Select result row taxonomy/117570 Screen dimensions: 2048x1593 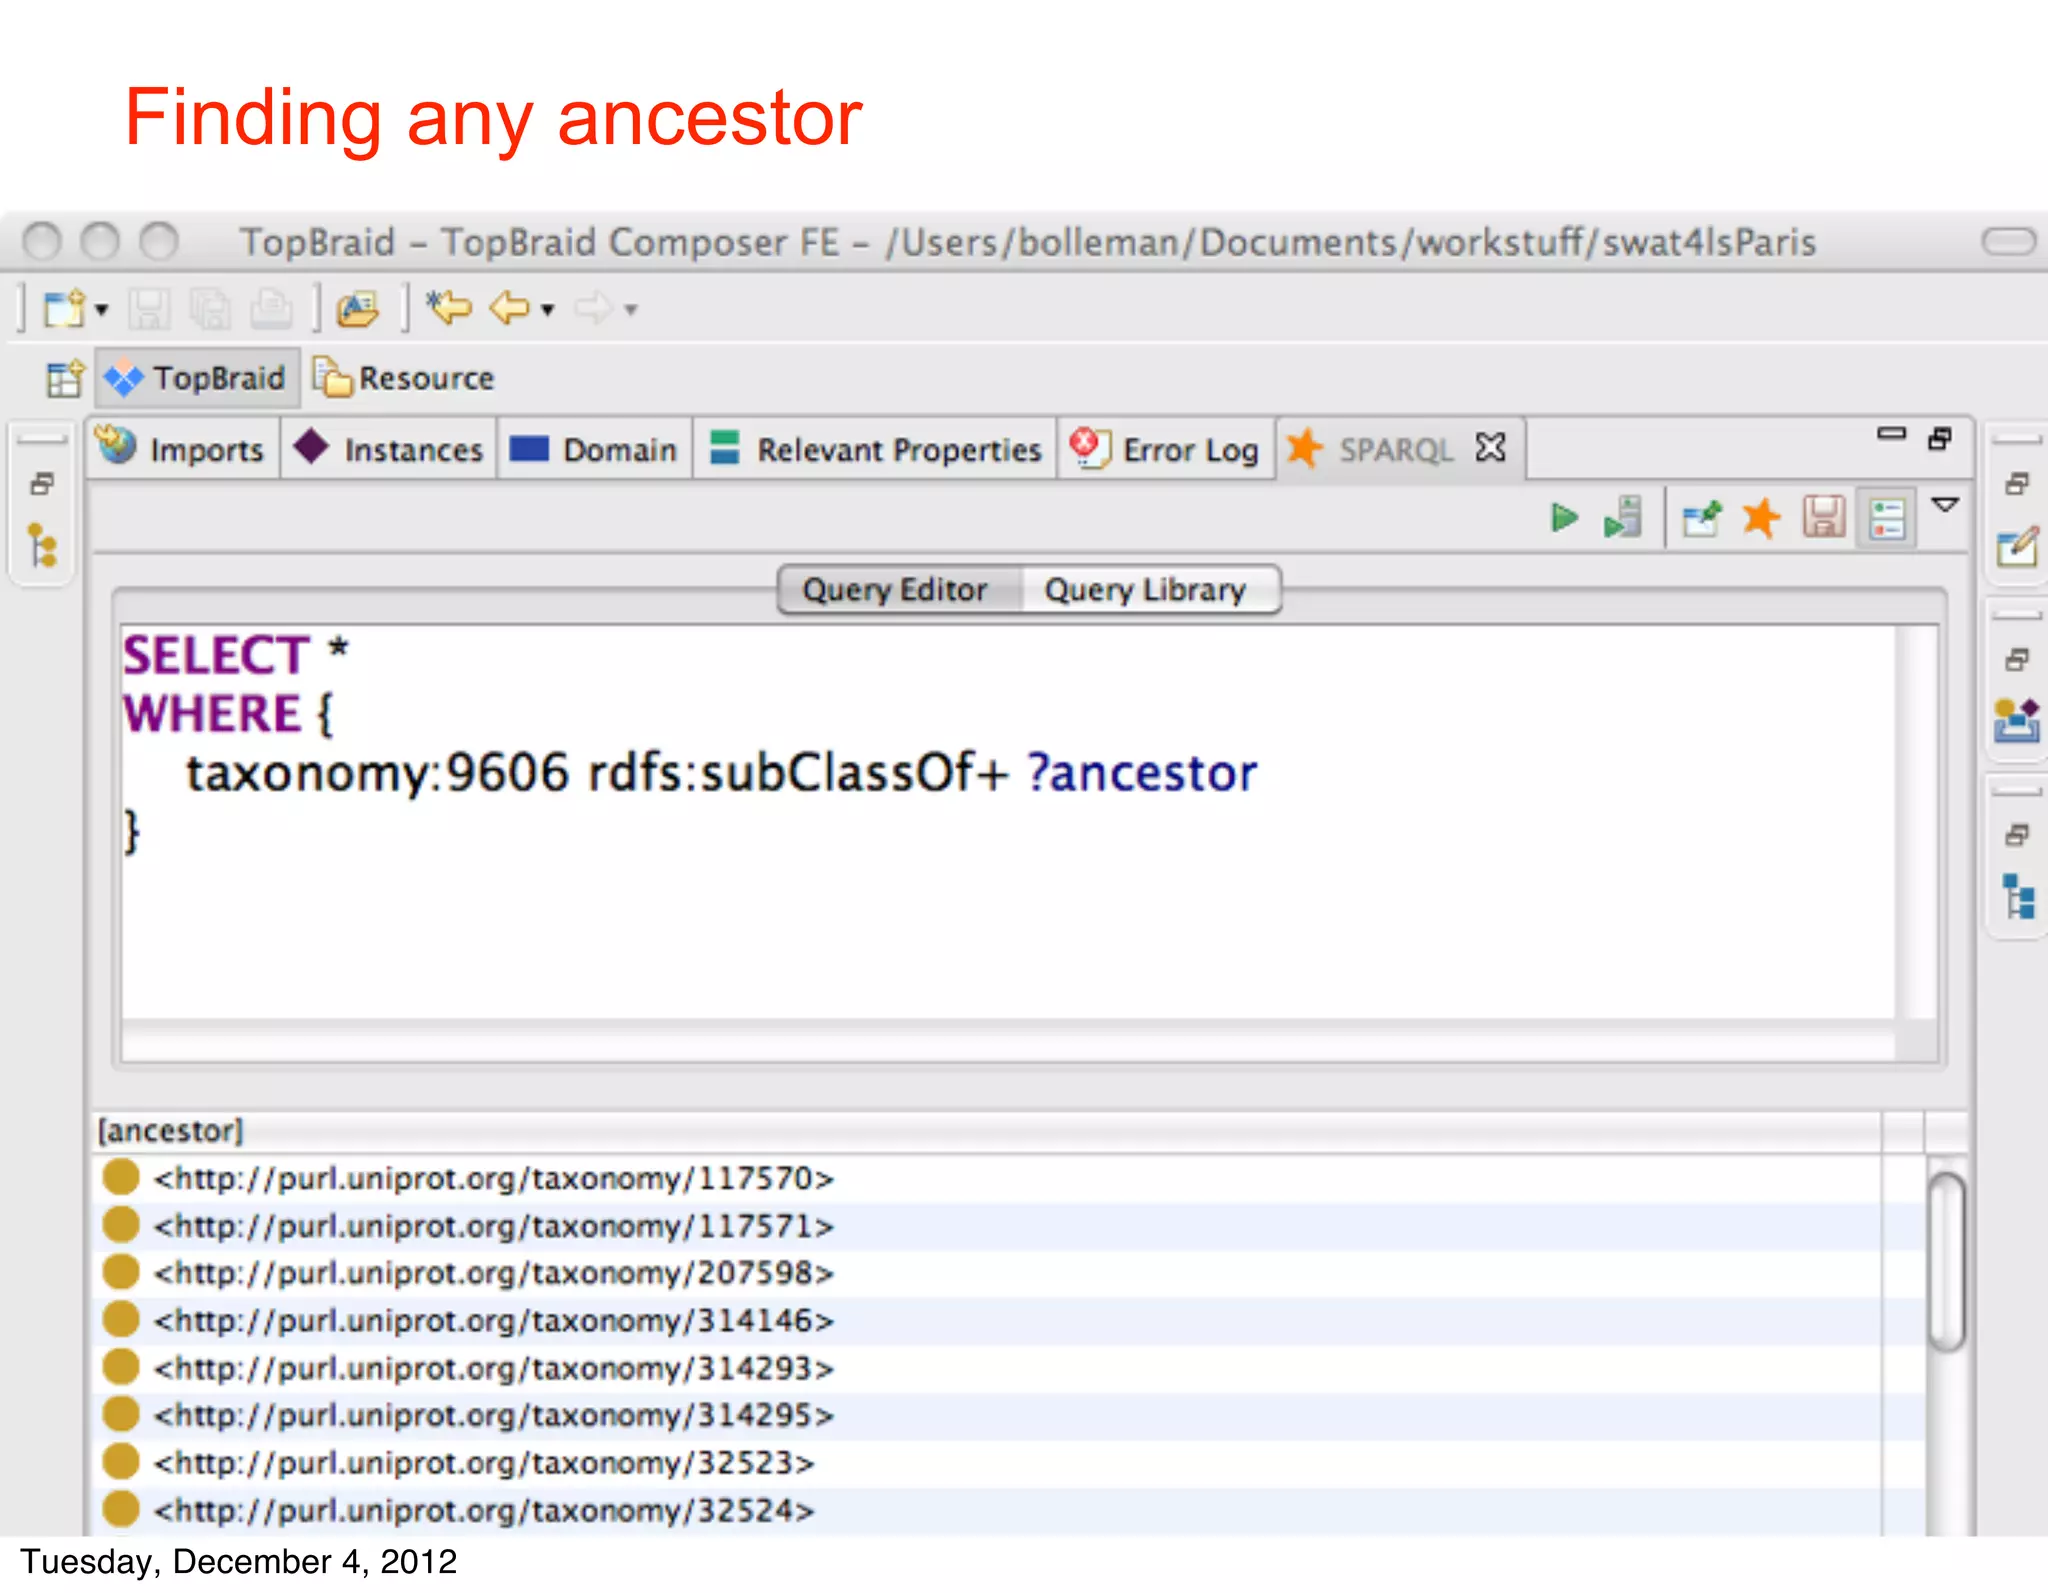1010,1179
